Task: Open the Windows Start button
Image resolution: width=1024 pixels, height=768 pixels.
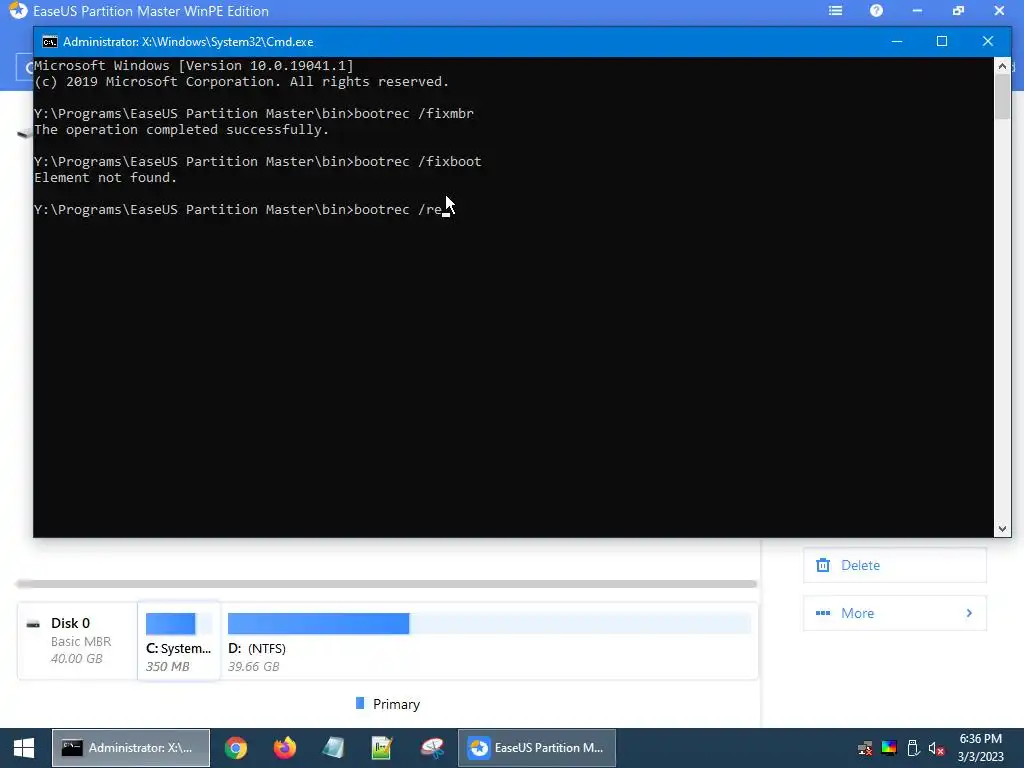Action: [x=24, y=748]
